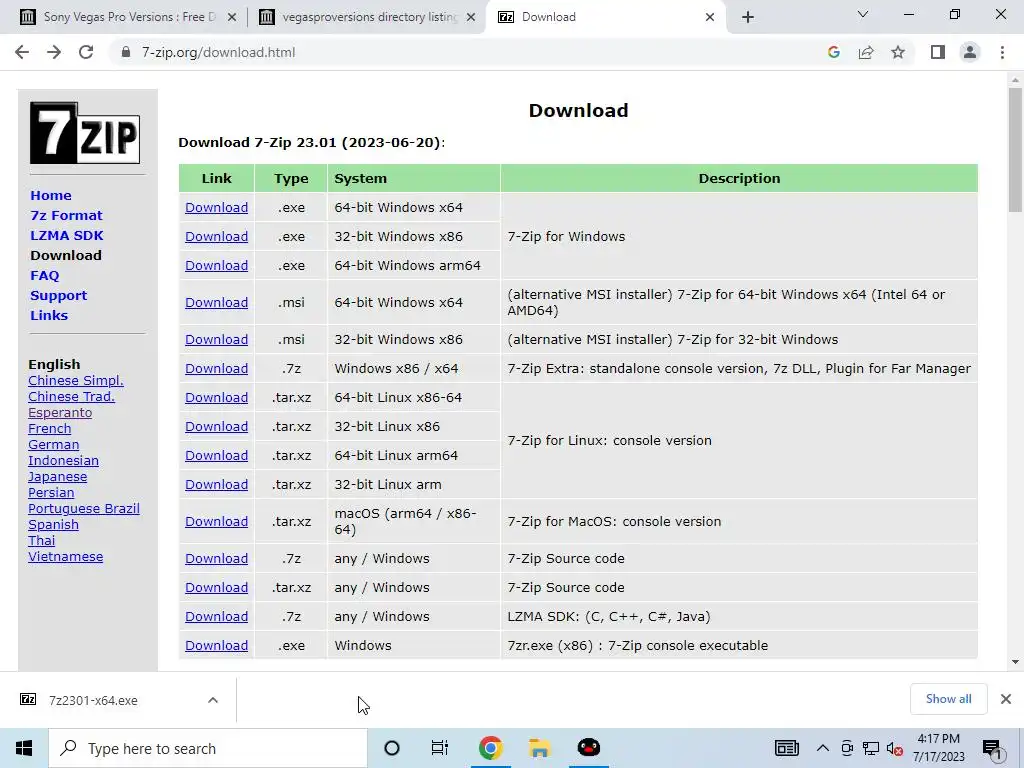Open the FAQ sidebar link
The image size is (1024, 768).
44,276
